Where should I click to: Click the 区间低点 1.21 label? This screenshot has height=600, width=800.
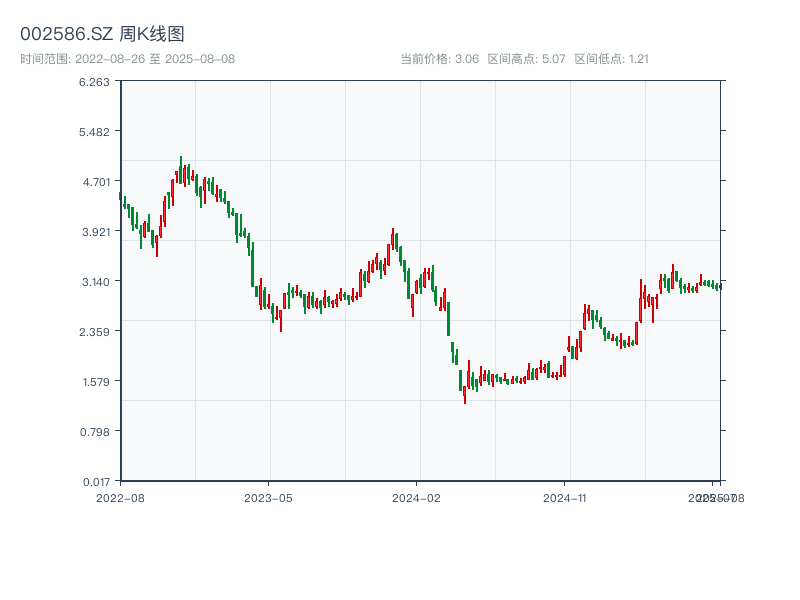click(612, 59)
